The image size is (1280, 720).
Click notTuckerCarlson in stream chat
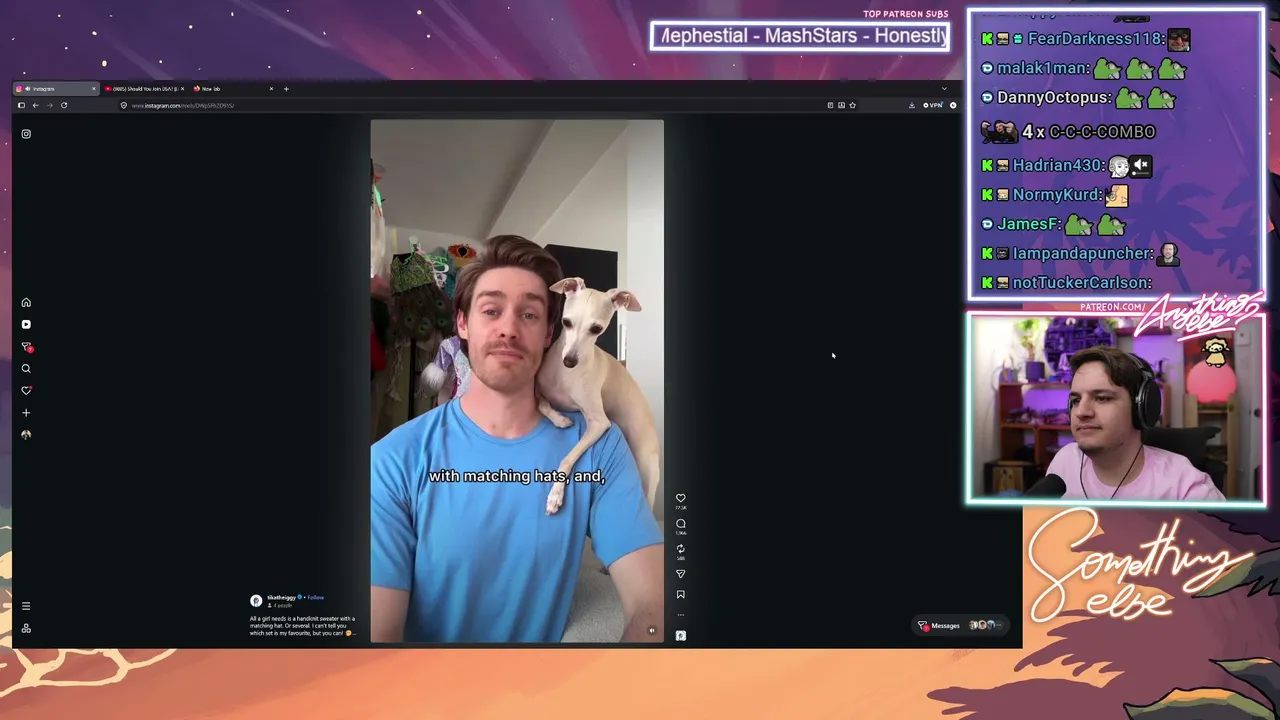pos(1082,284)
